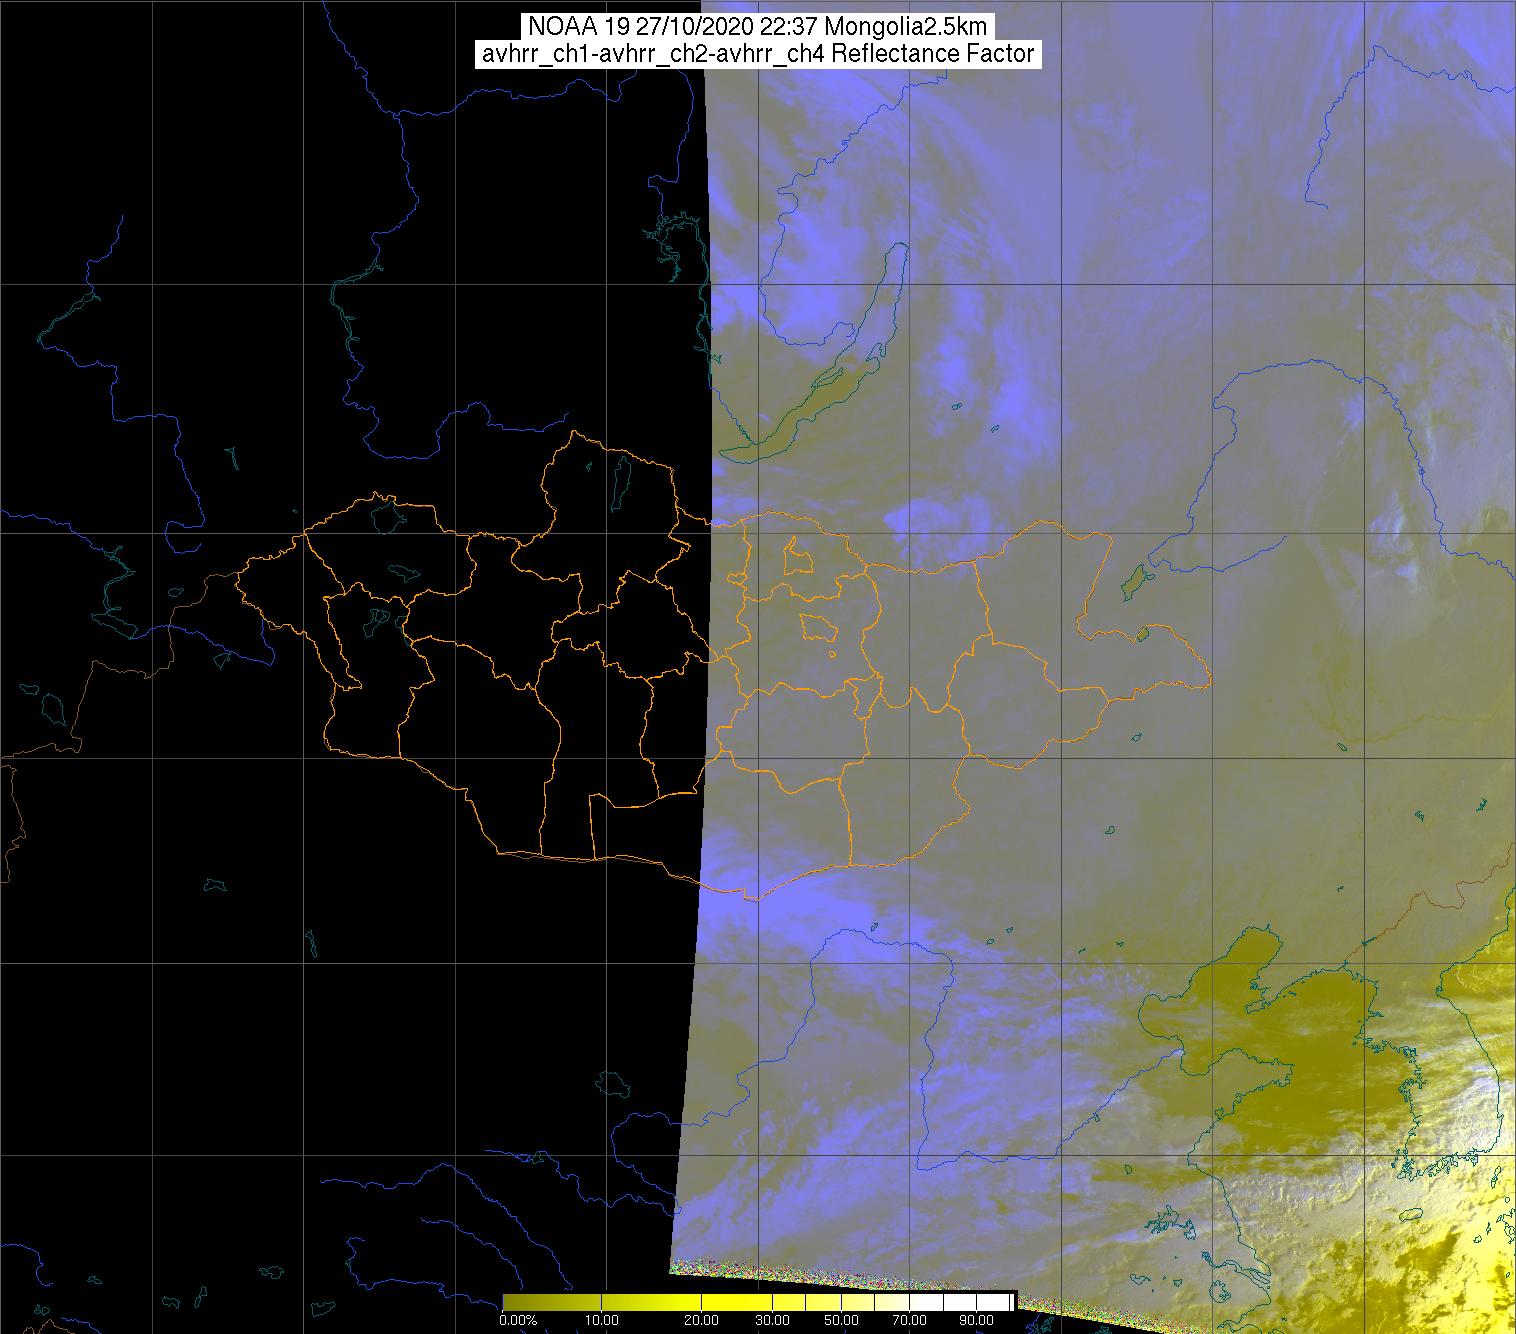
Task: Click the 0.00% label on the color scale
Action: [518, 1322]
